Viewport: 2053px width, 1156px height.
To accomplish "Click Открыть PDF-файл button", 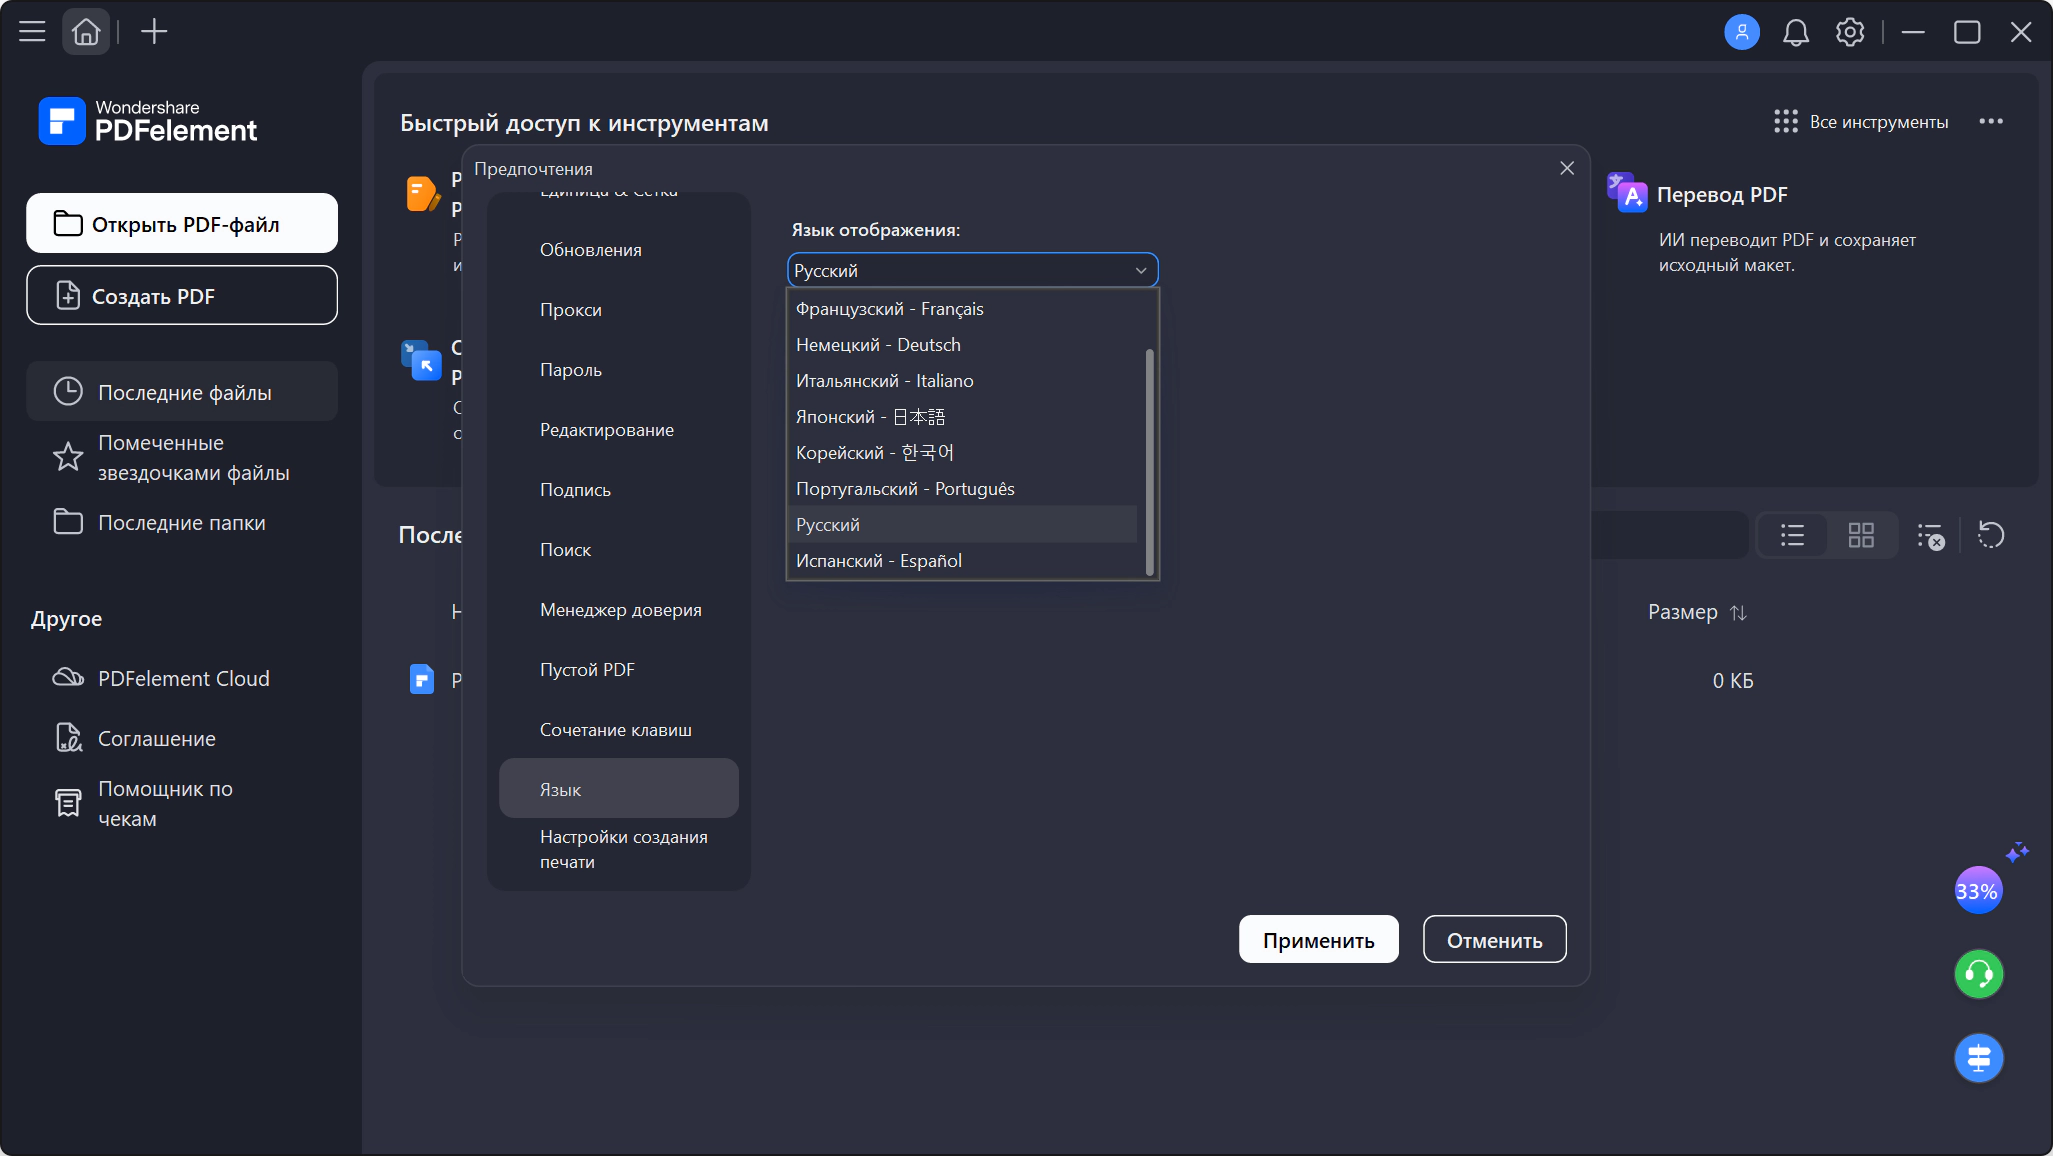I will tap(182, 223).
